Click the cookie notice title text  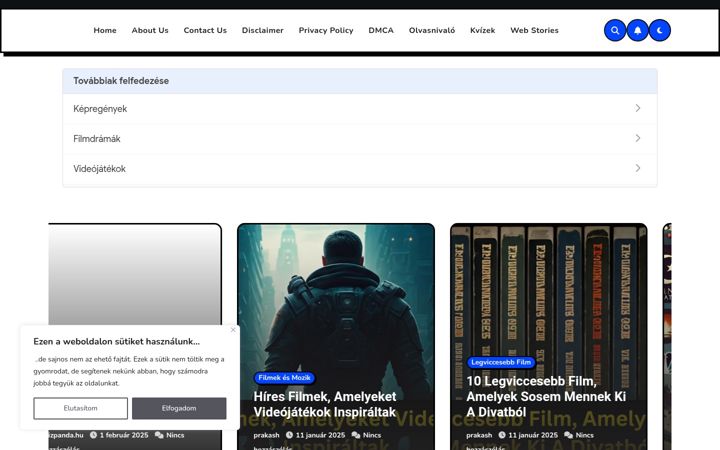pos(117,342)
